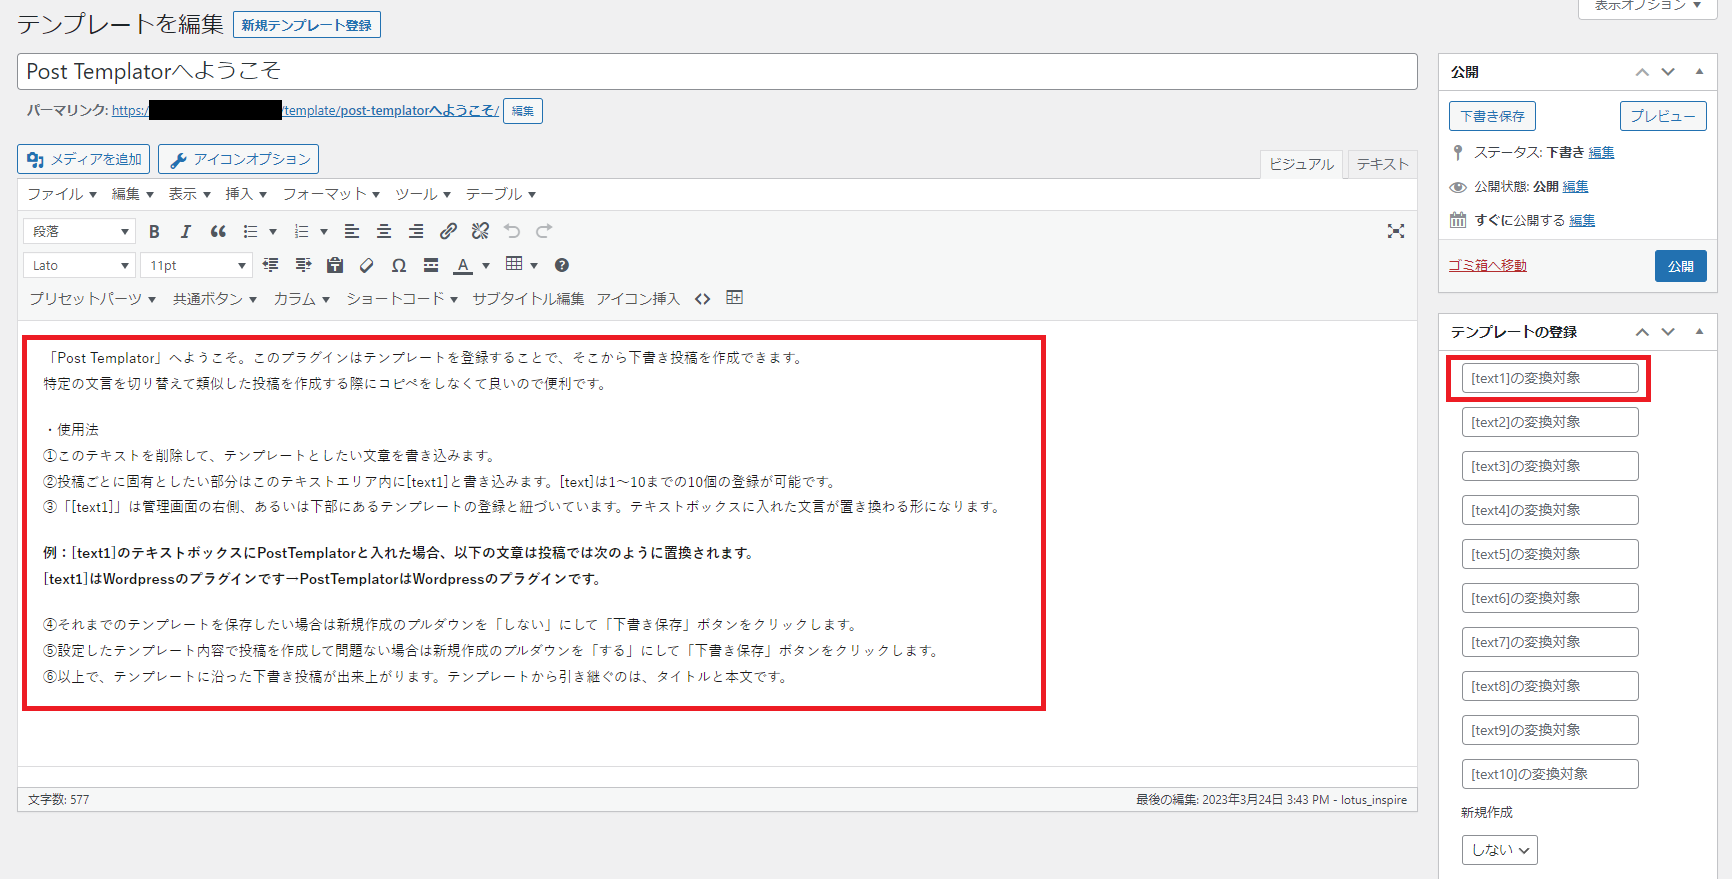
Task: Open the フォーマット menu
Action: (331, 194)
